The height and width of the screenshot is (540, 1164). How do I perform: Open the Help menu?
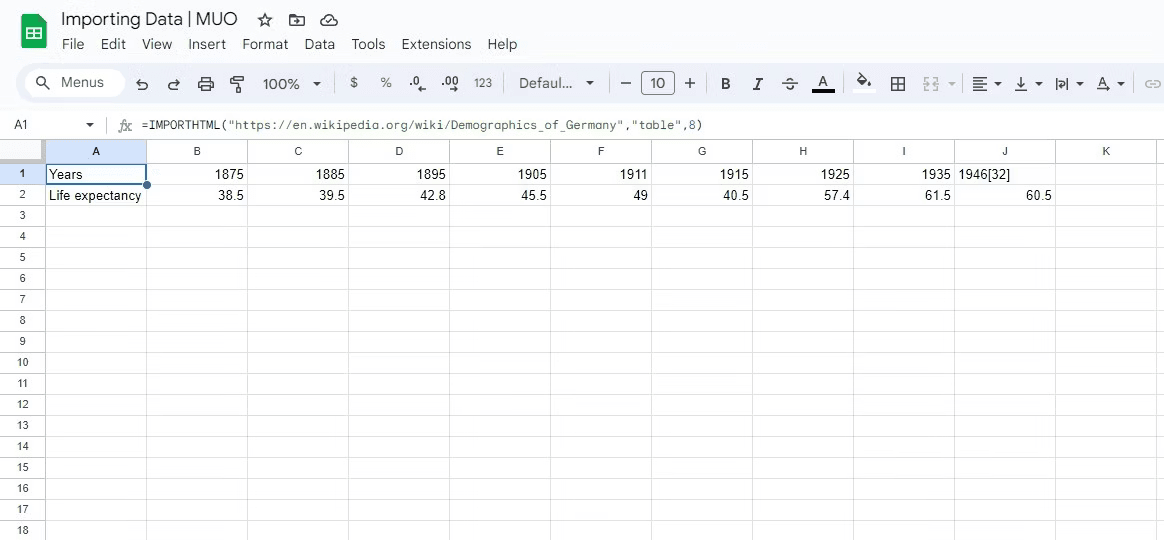502,44
